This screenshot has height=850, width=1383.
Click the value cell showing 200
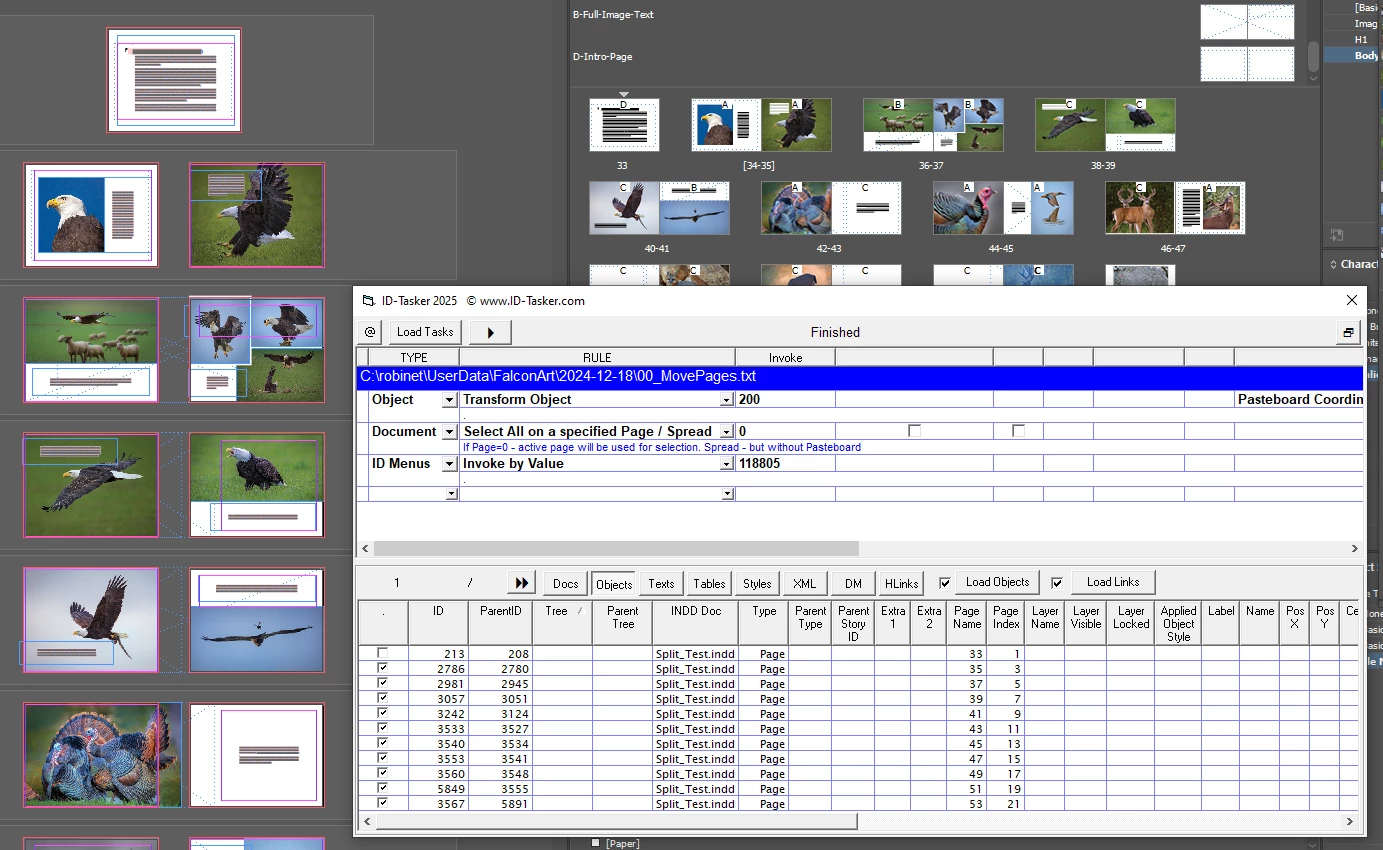tap(785, 399)
